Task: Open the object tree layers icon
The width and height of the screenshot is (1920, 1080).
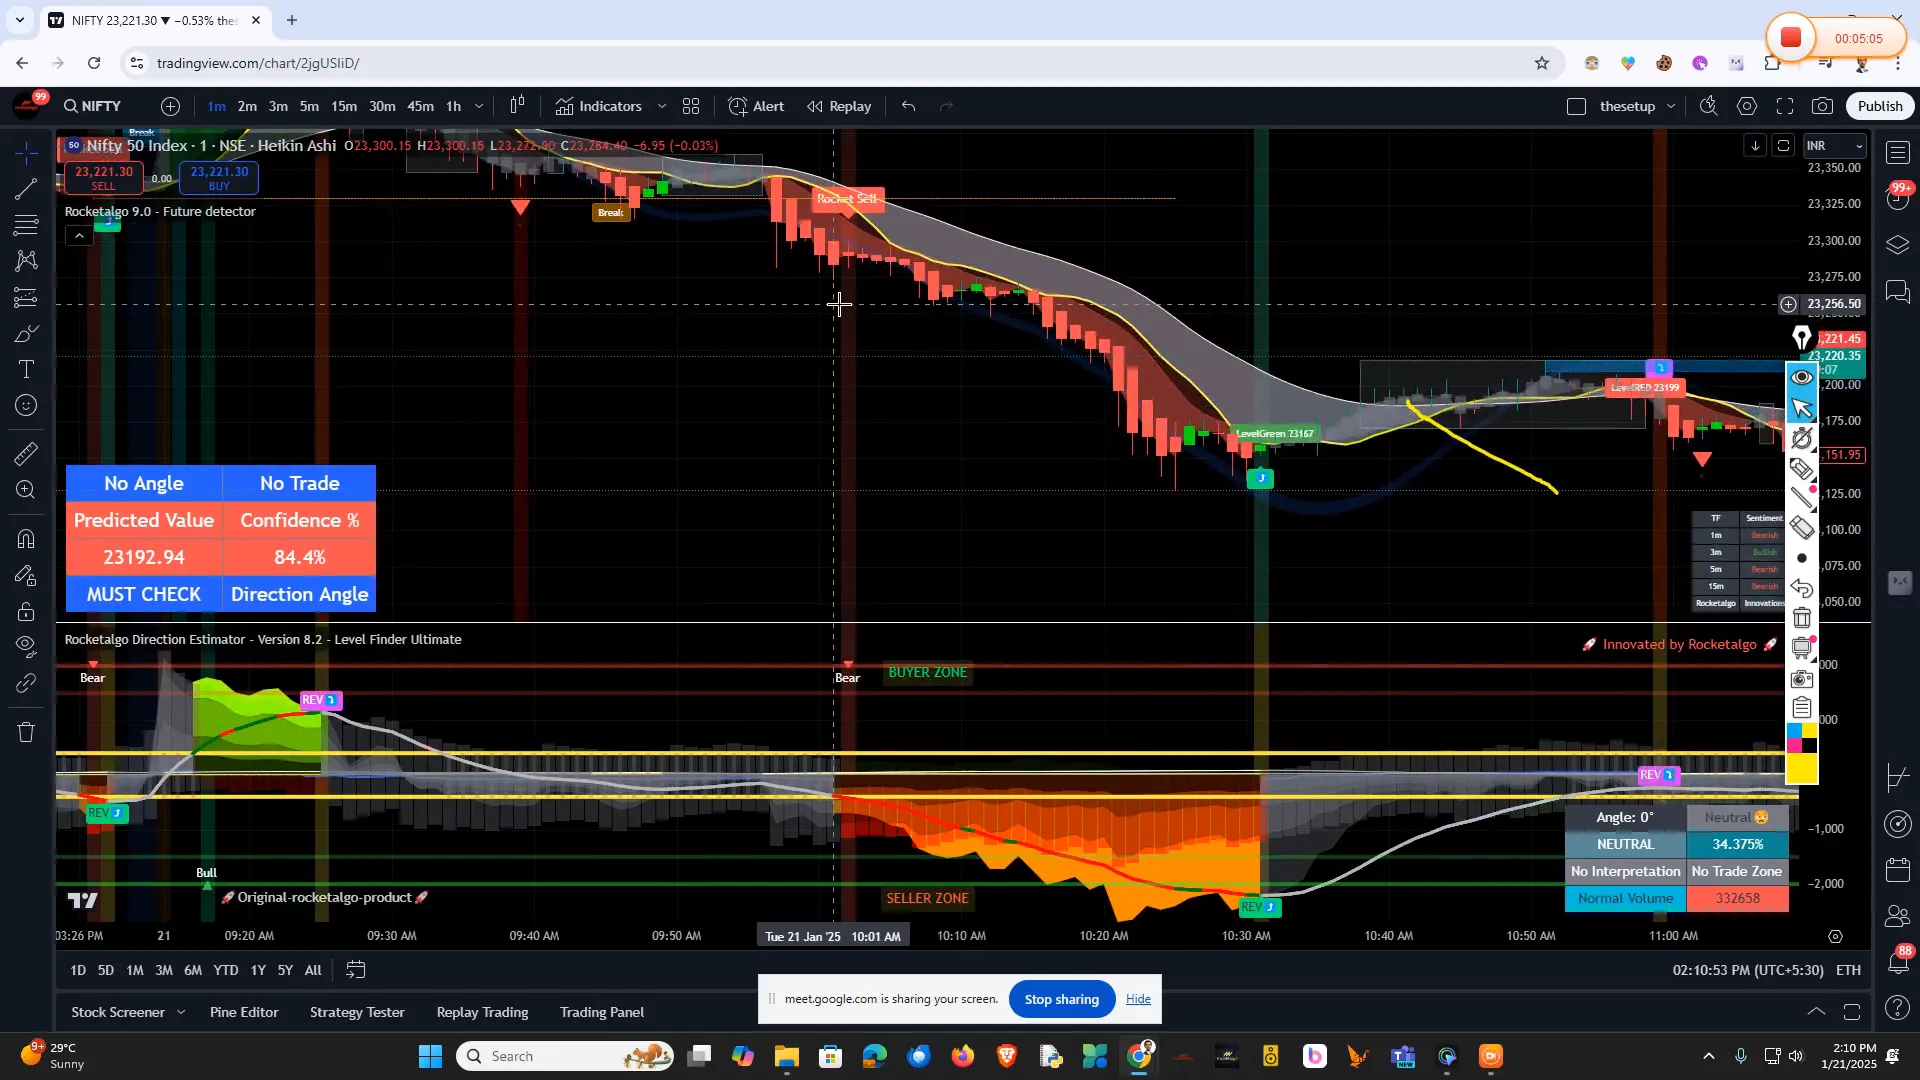Action: tap(1898, 245)
